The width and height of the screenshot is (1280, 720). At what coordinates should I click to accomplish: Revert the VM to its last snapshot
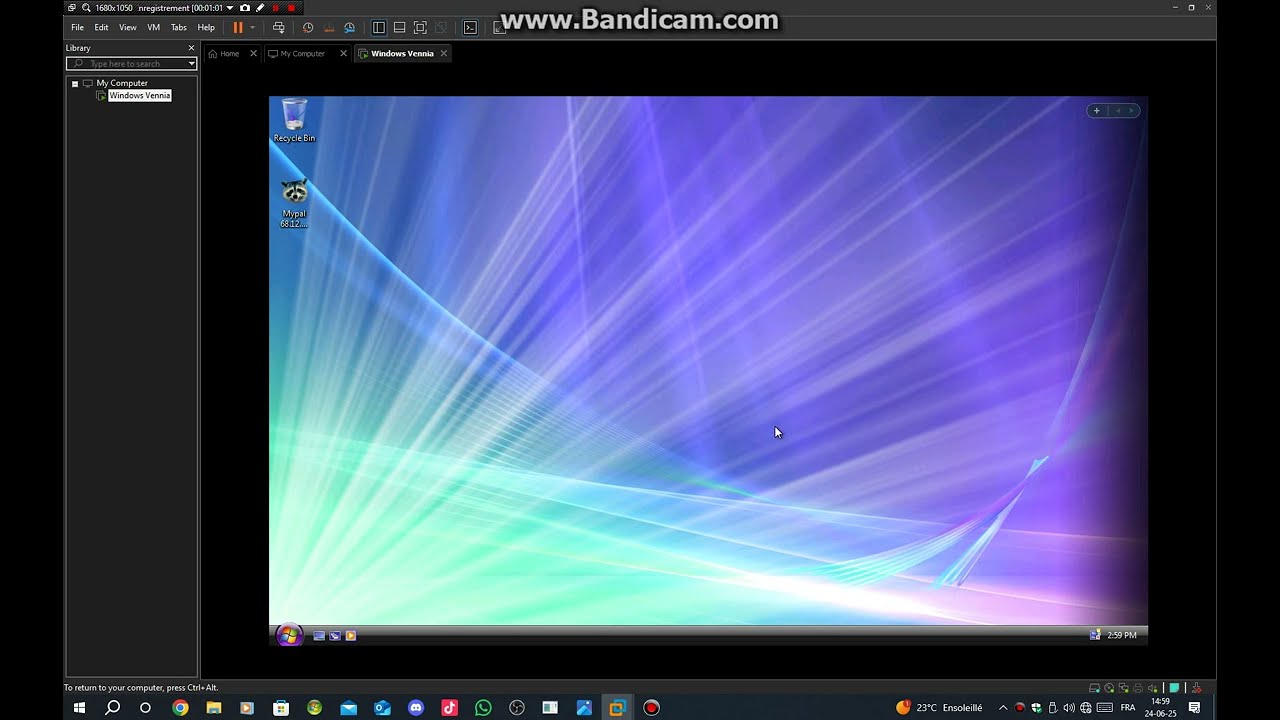[329, 28]
